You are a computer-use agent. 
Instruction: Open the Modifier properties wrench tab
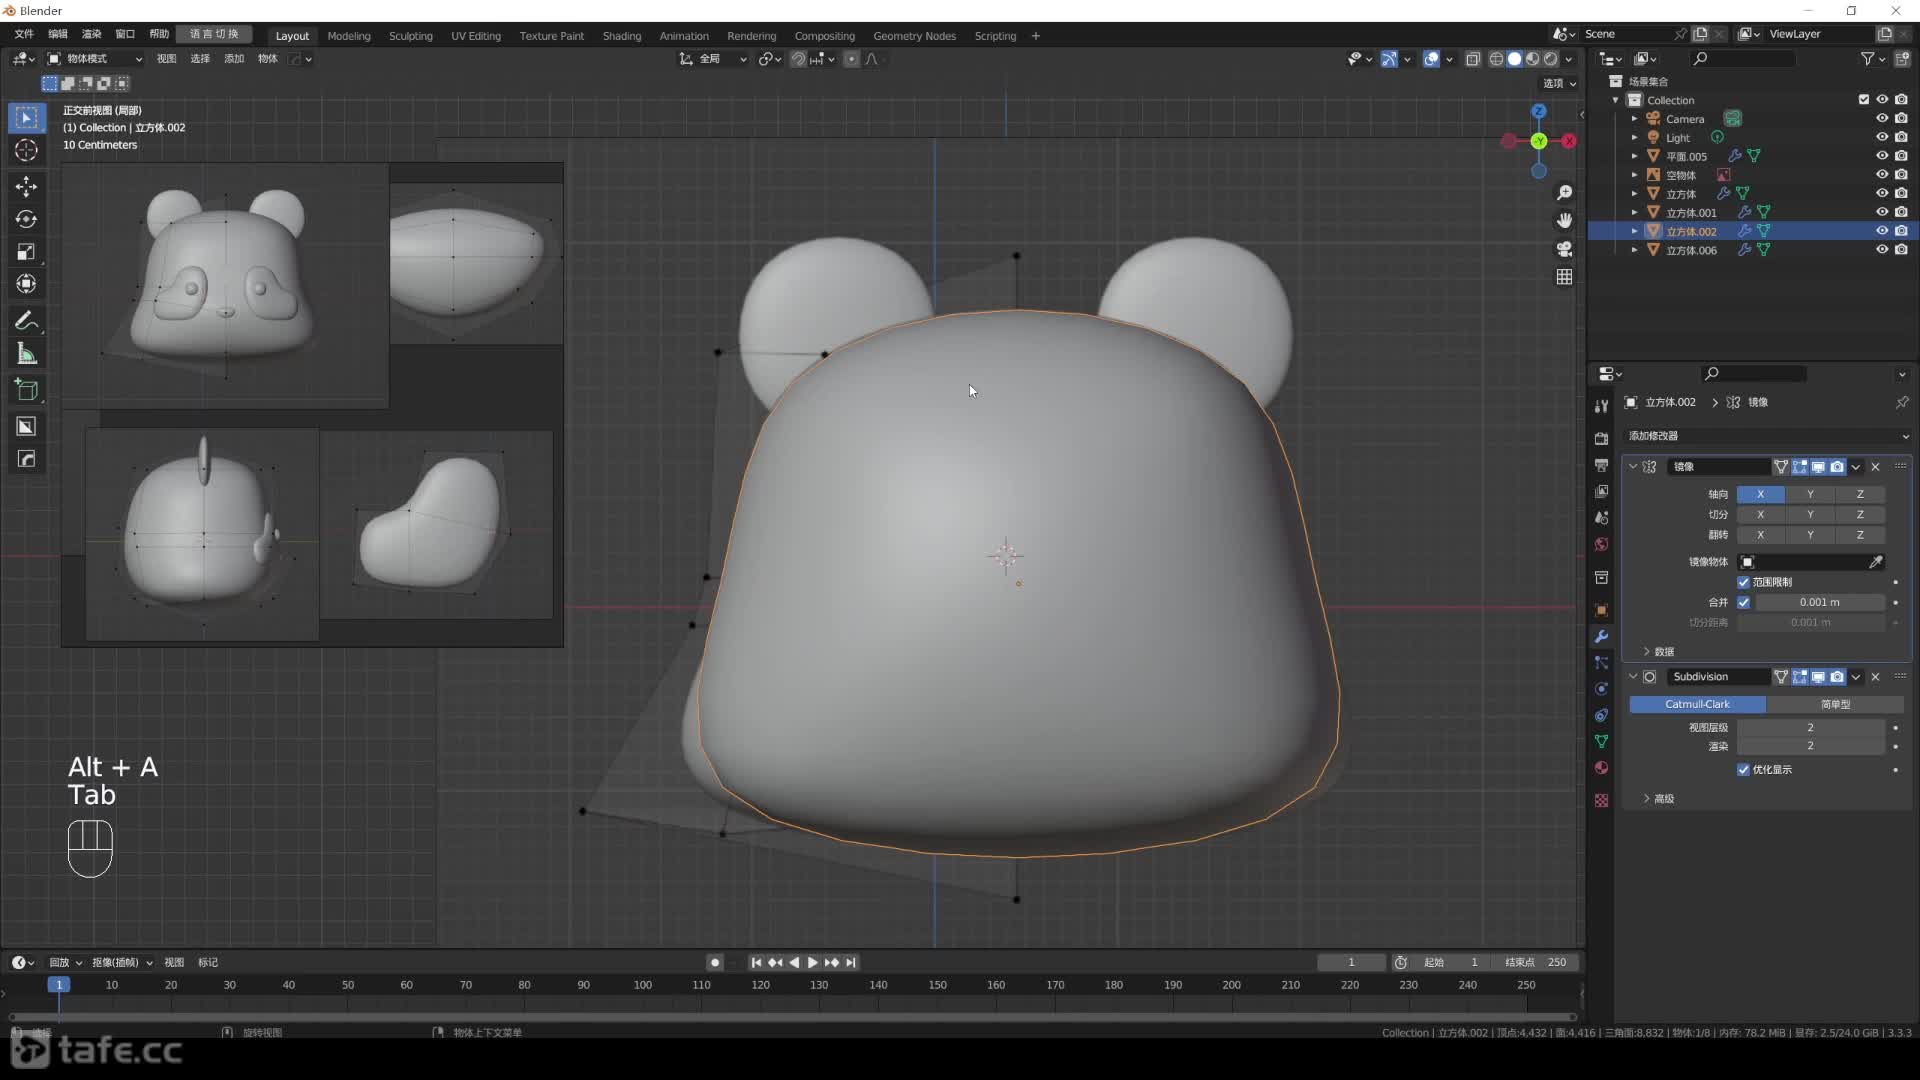coord(1601,637)
